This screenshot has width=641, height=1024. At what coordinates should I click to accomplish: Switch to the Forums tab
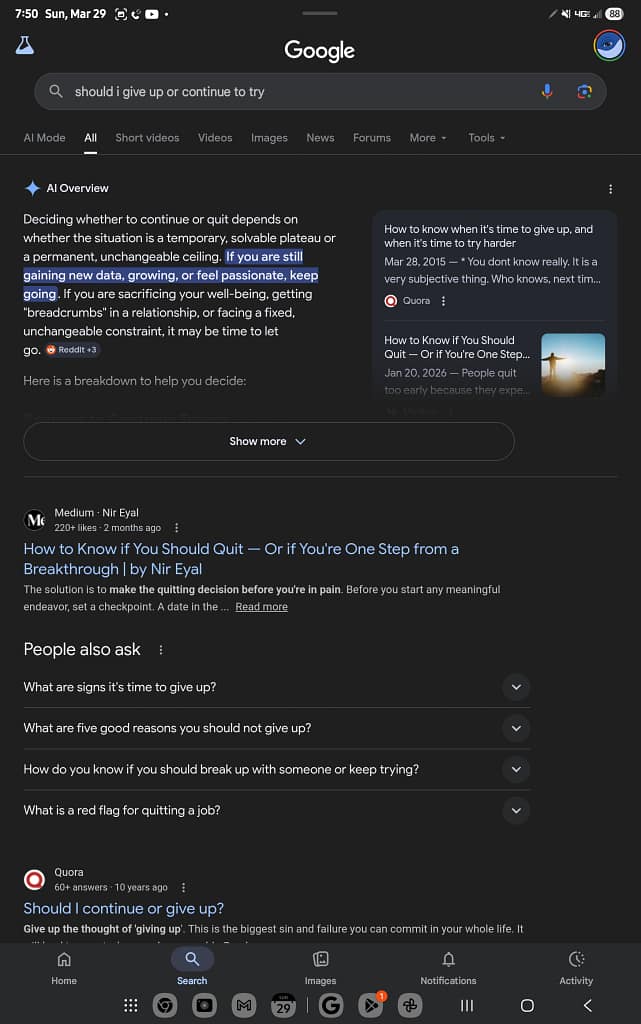tap(372, 138)
